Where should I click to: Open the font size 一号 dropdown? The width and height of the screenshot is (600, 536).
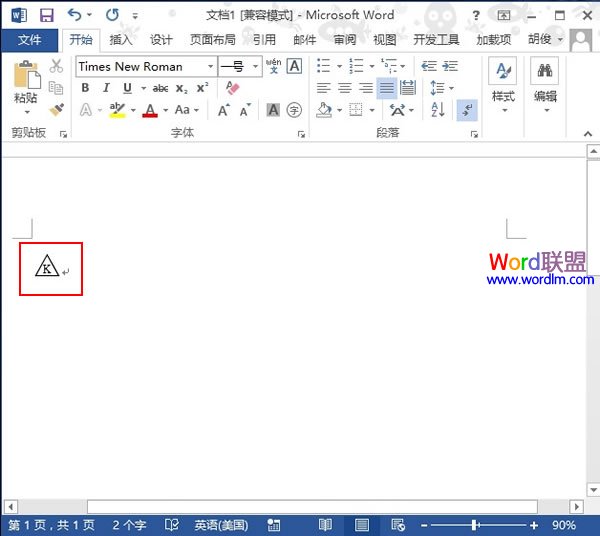coord(255,66)
